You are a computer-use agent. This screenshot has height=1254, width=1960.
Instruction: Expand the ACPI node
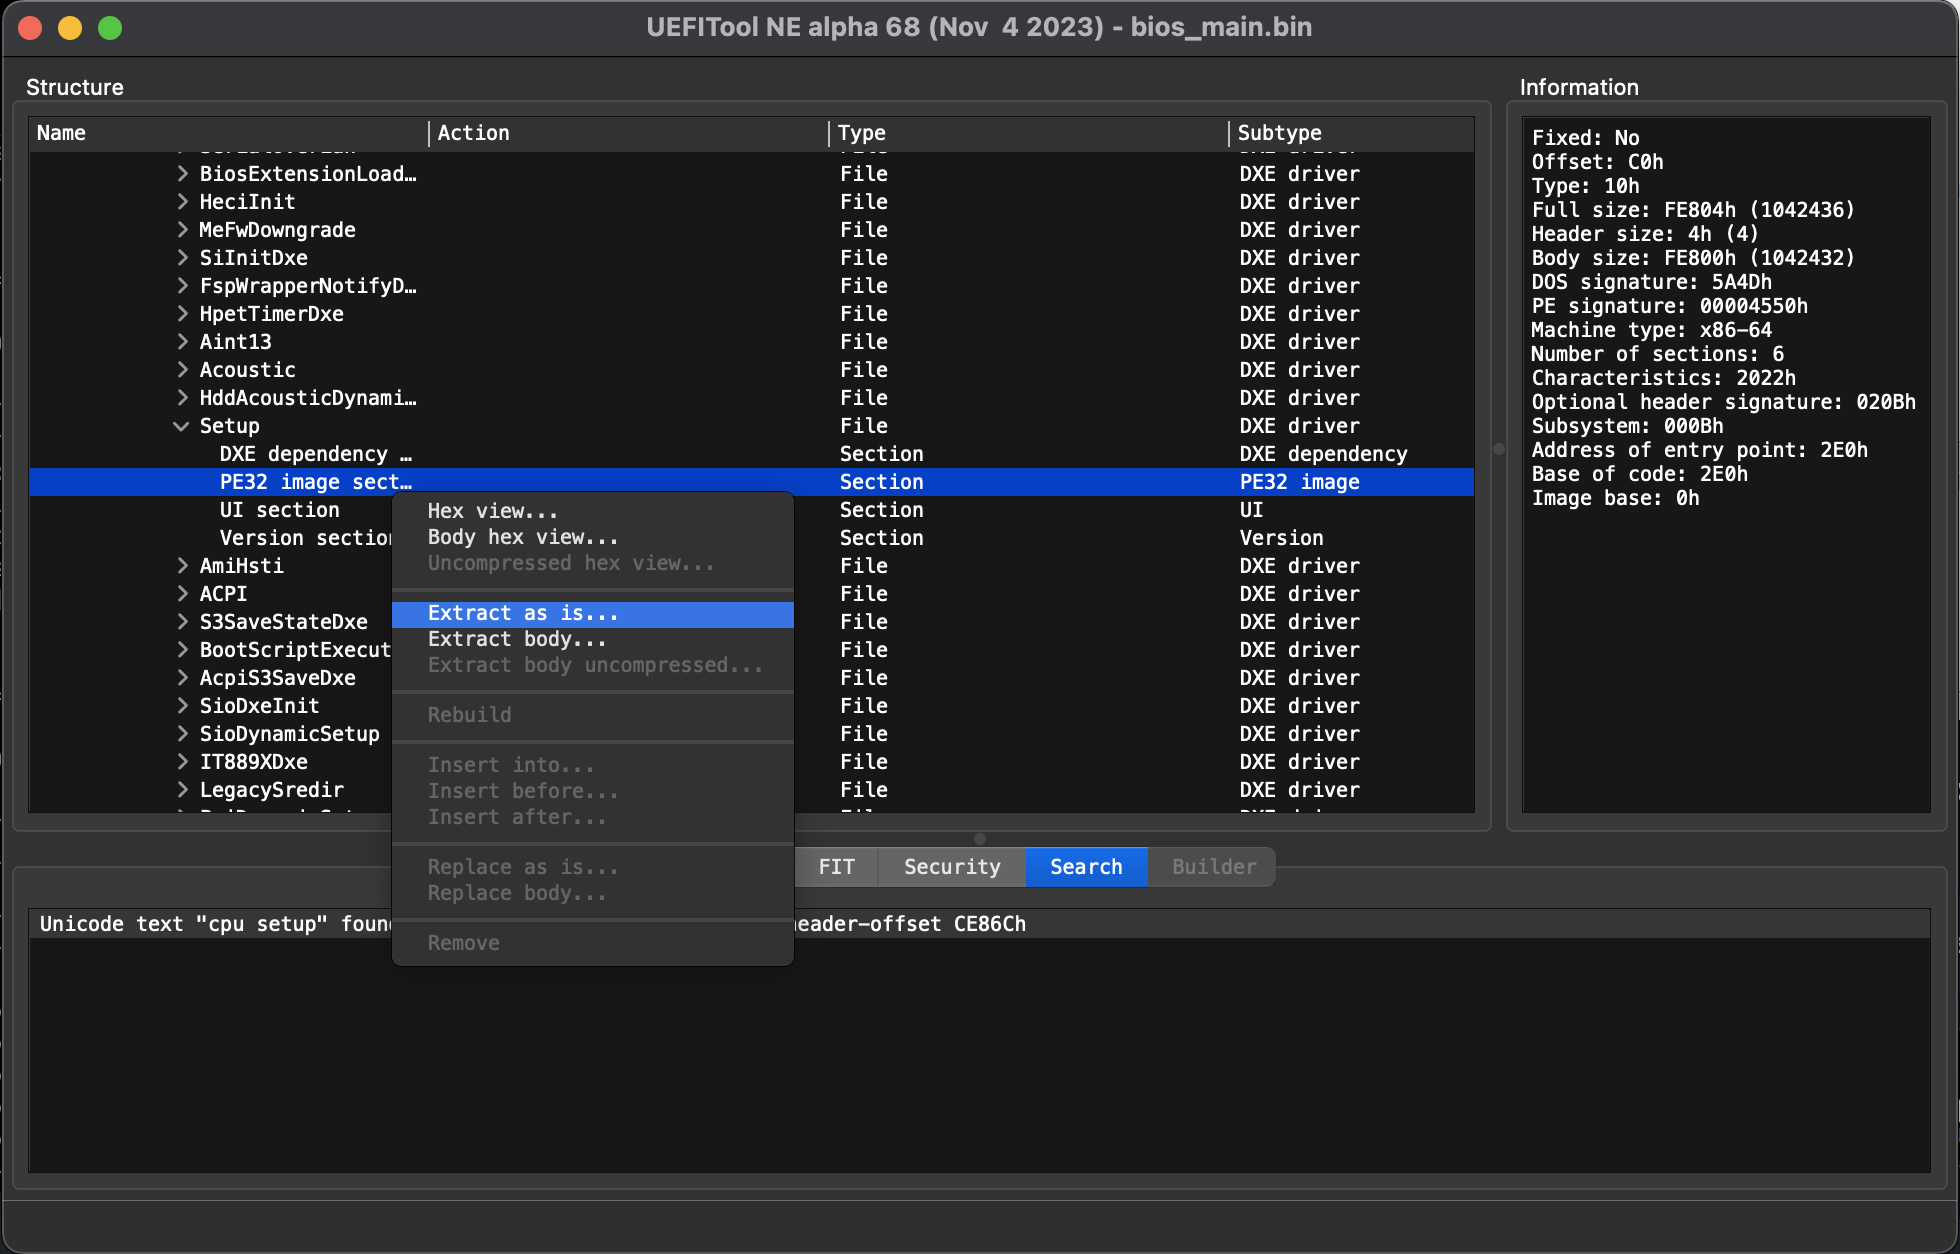(x=182, y=594)
